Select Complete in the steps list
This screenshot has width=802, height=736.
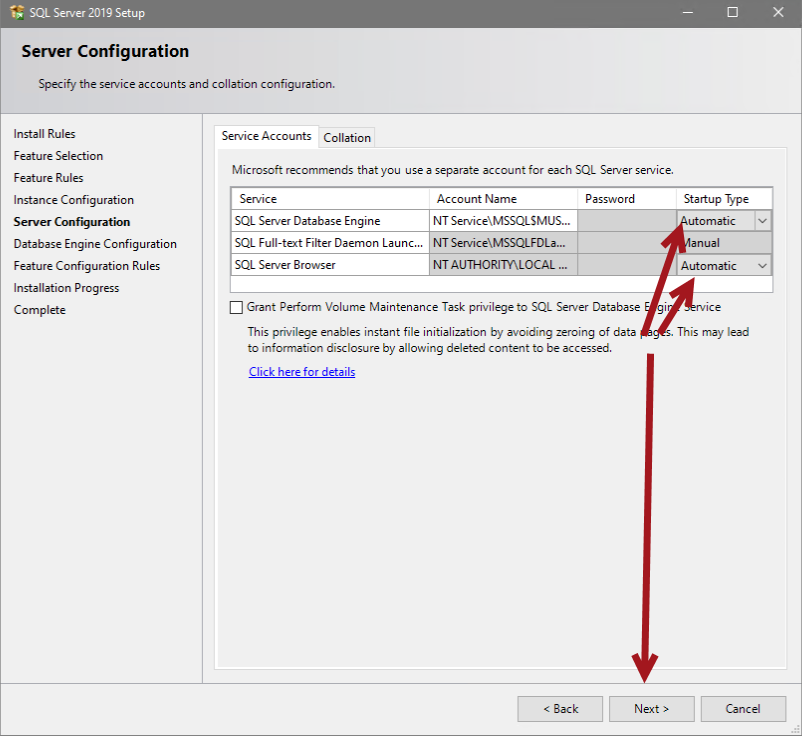[x=39, y=310]
